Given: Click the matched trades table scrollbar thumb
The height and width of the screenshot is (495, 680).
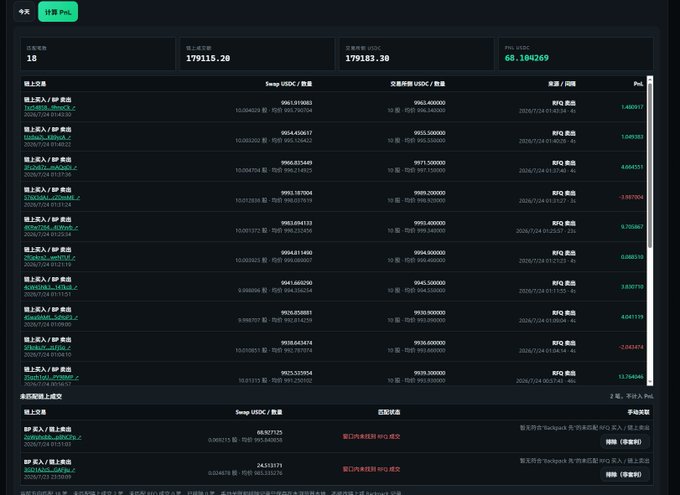Looking at the screenshot, I should 650,165.
